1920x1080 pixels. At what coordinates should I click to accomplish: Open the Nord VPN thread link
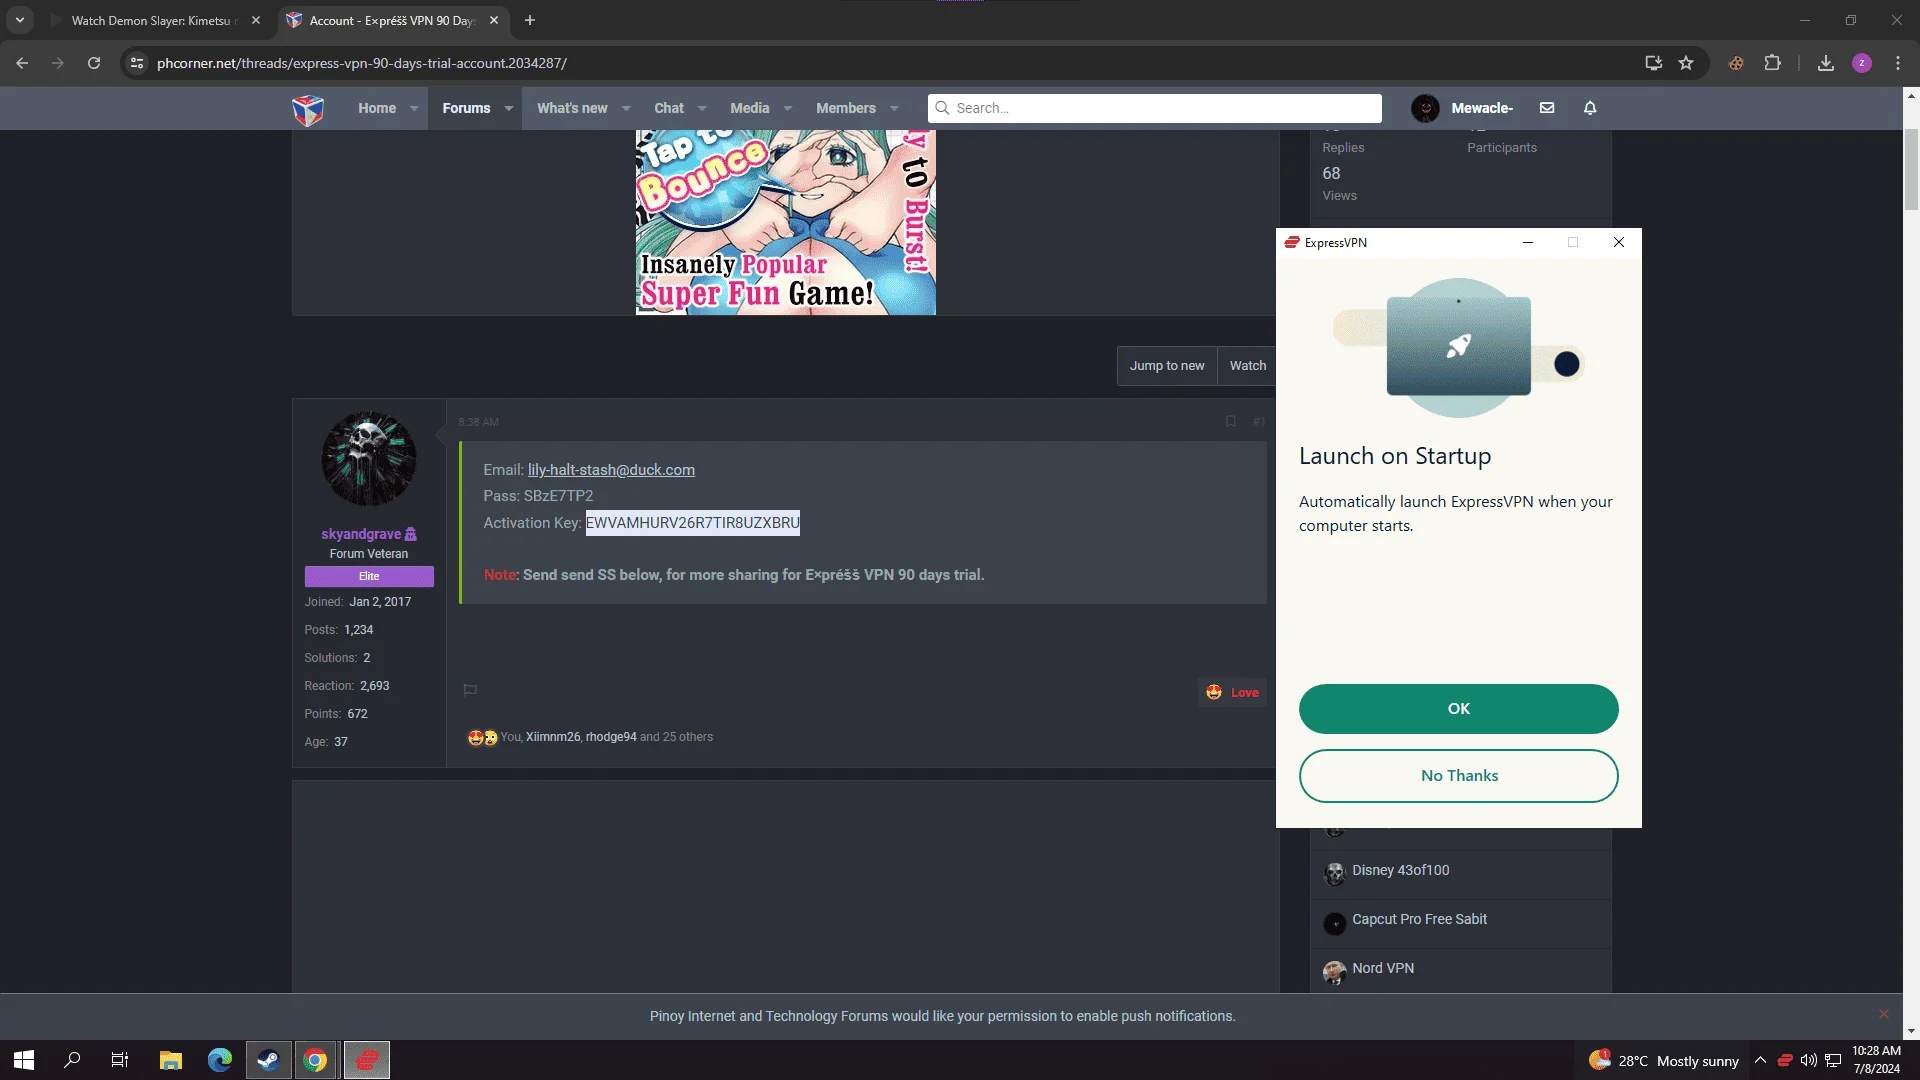pos(1383,968)
